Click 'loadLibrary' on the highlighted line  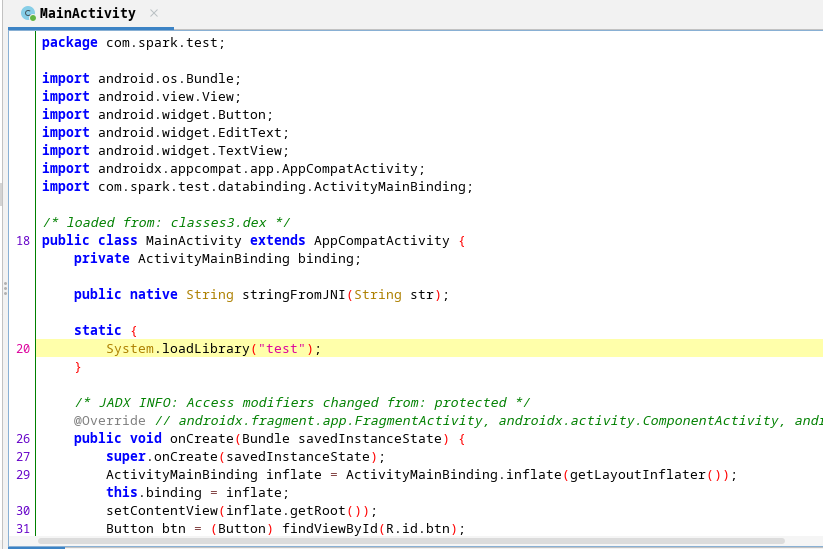click(x=206, y=349)
